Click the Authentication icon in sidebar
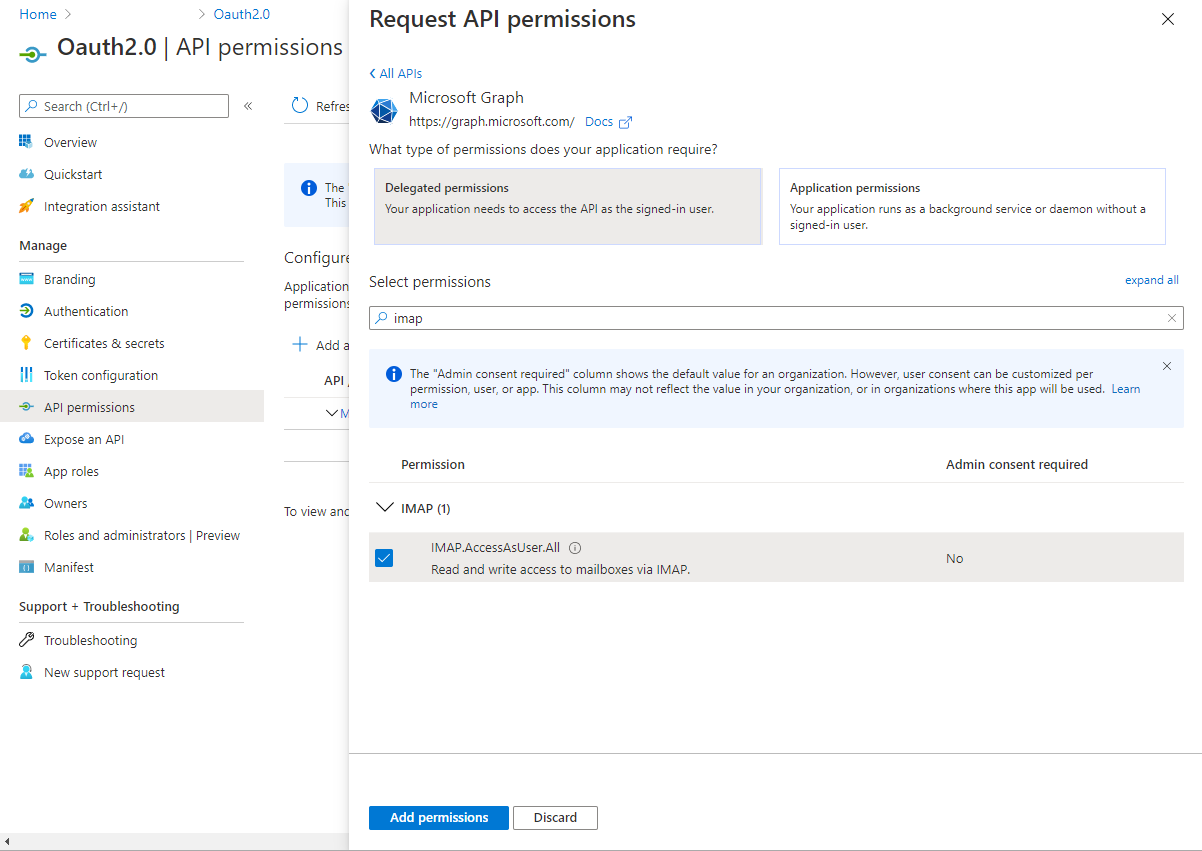Screen dimensions: 1202x851 tap(26, 311)
